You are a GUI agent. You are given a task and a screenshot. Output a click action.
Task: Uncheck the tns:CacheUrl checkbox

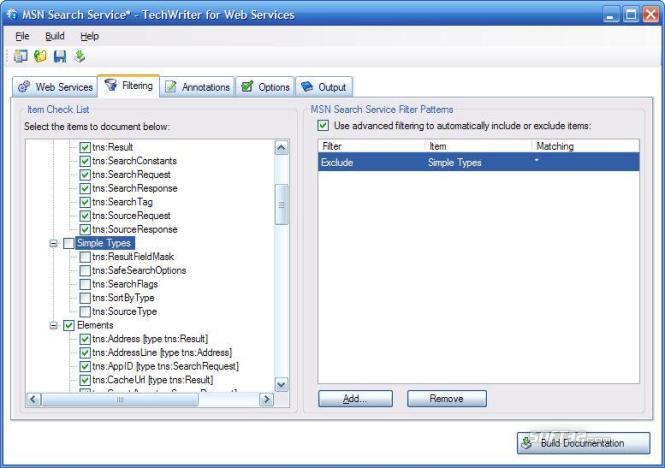[85, 380]
